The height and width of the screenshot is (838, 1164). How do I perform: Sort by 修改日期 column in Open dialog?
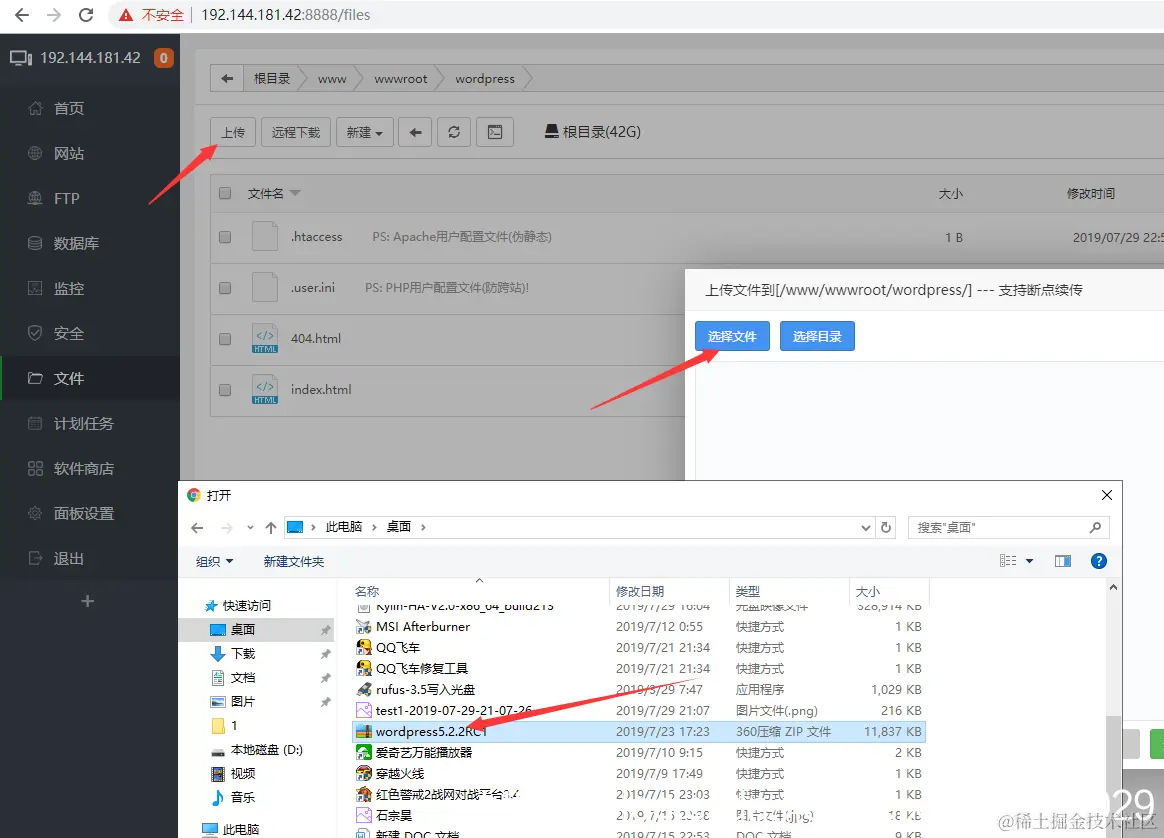[x=640, y=592]
